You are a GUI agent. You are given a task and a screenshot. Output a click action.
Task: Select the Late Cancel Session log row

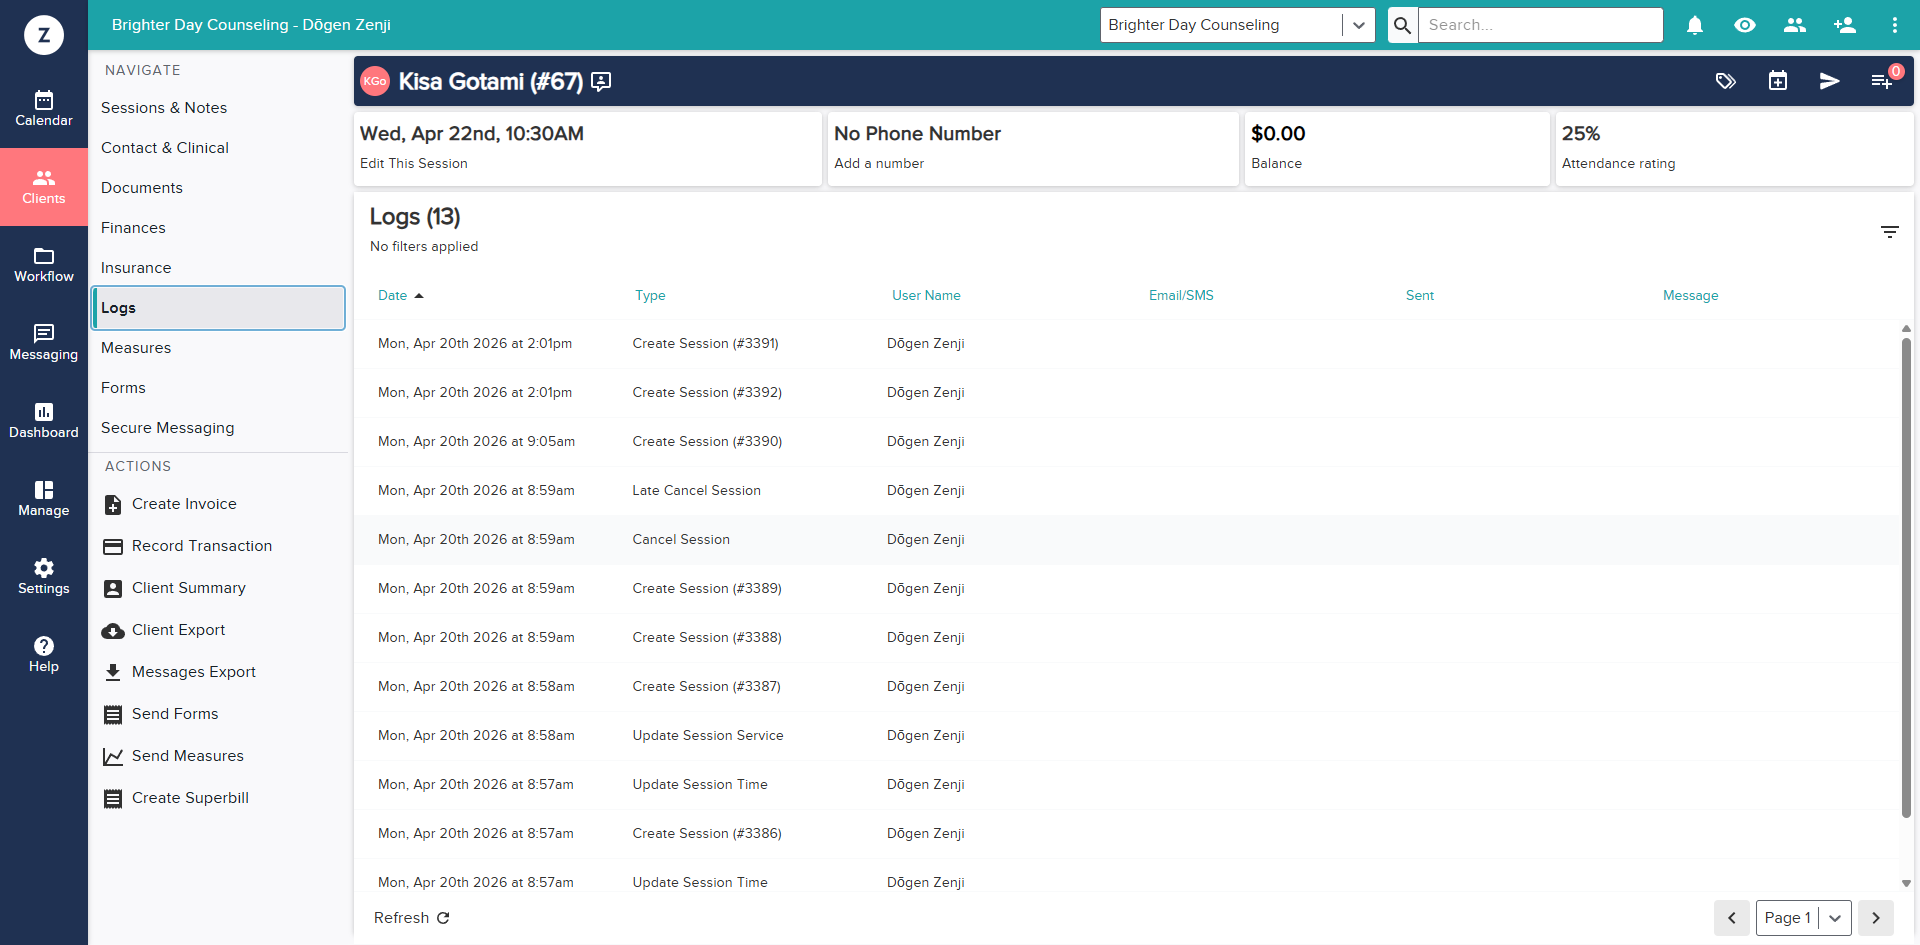click(1126, 491)
